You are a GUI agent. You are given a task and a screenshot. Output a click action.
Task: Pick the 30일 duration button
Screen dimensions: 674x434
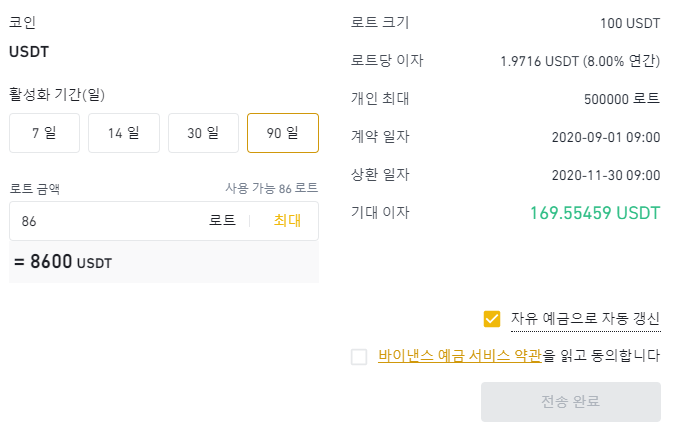(x=203, y=133)
